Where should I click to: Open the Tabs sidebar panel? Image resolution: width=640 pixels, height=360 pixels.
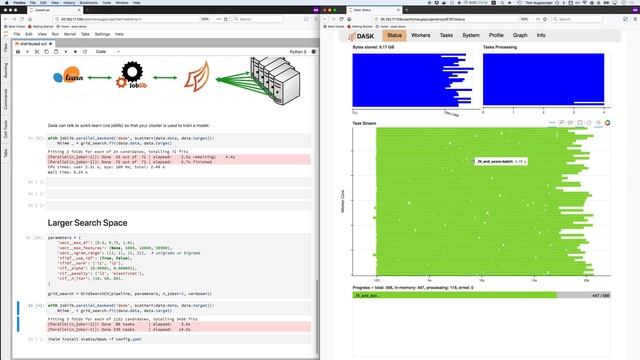pos(6,153)
